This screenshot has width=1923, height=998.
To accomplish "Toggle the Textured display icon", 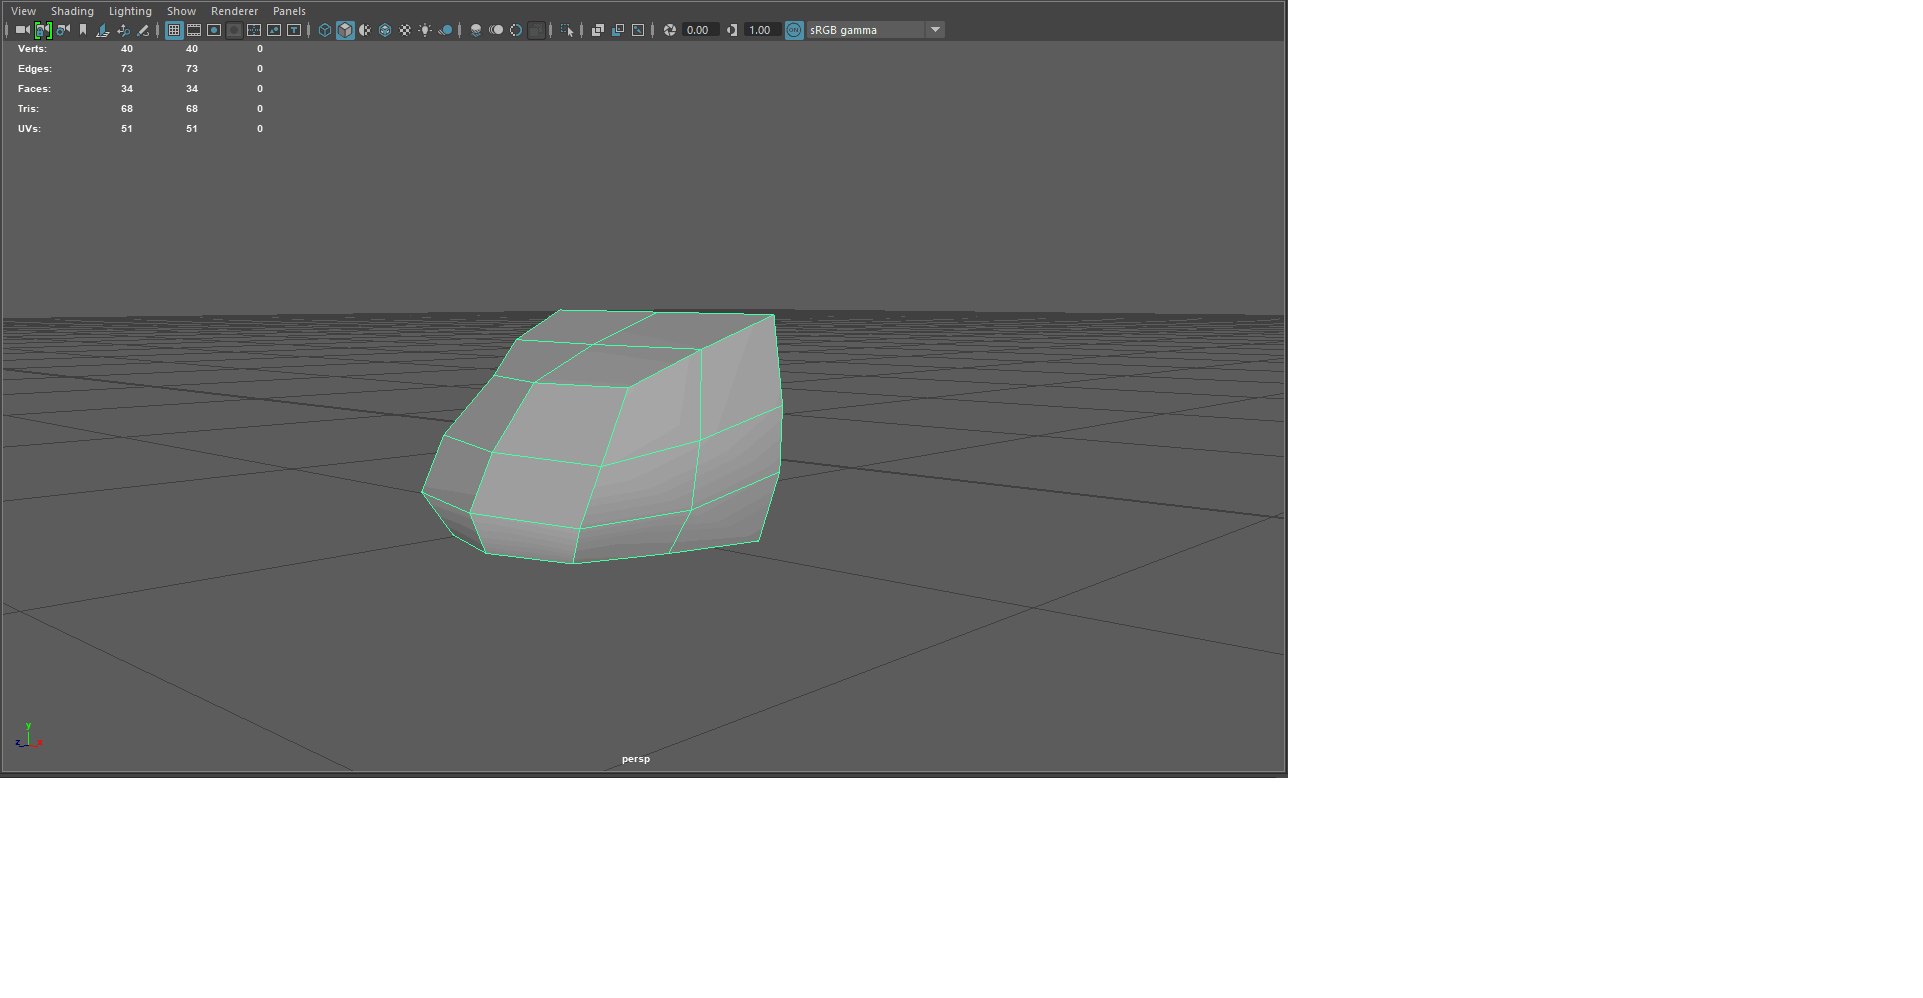I will [405, 30].
